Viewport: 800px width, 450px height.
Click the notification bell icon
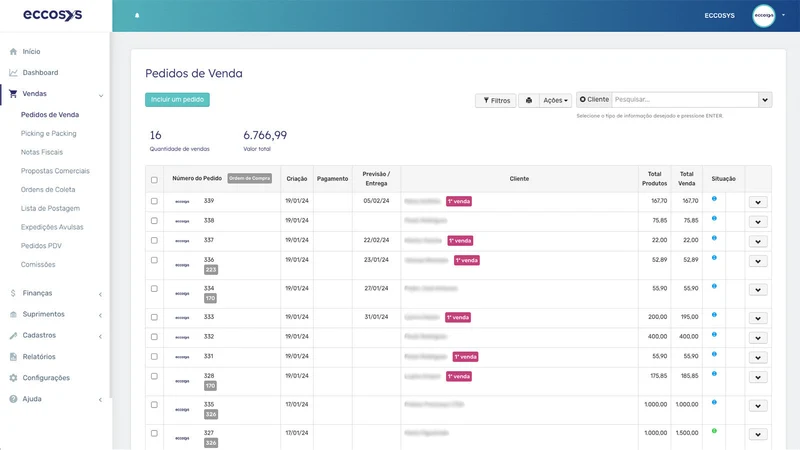coord(137,15)
